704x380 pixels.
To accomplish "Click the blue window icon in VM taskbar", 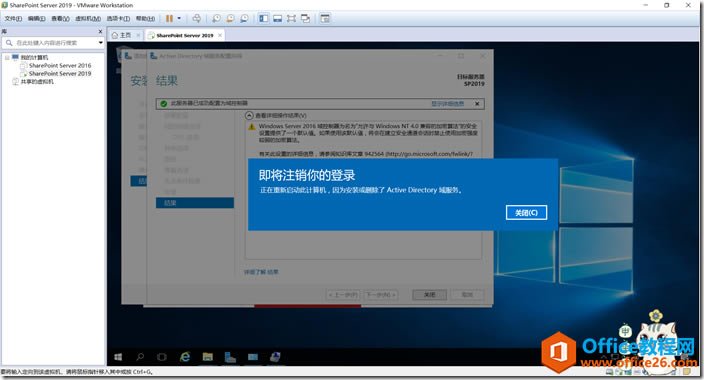I will tap(253, 357).
